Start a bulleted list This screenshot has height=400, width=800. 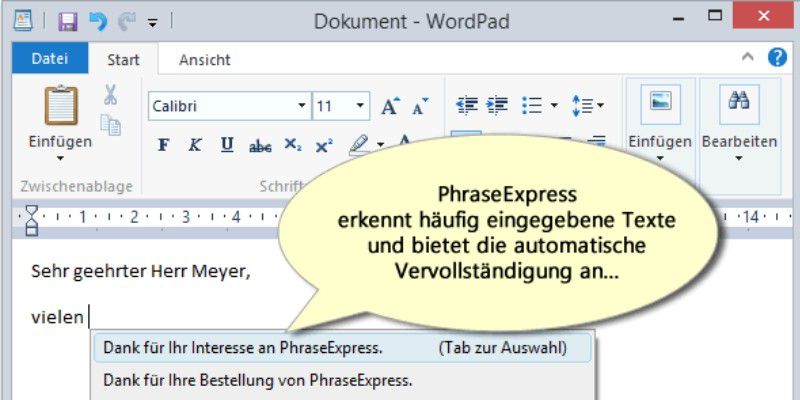532,106
